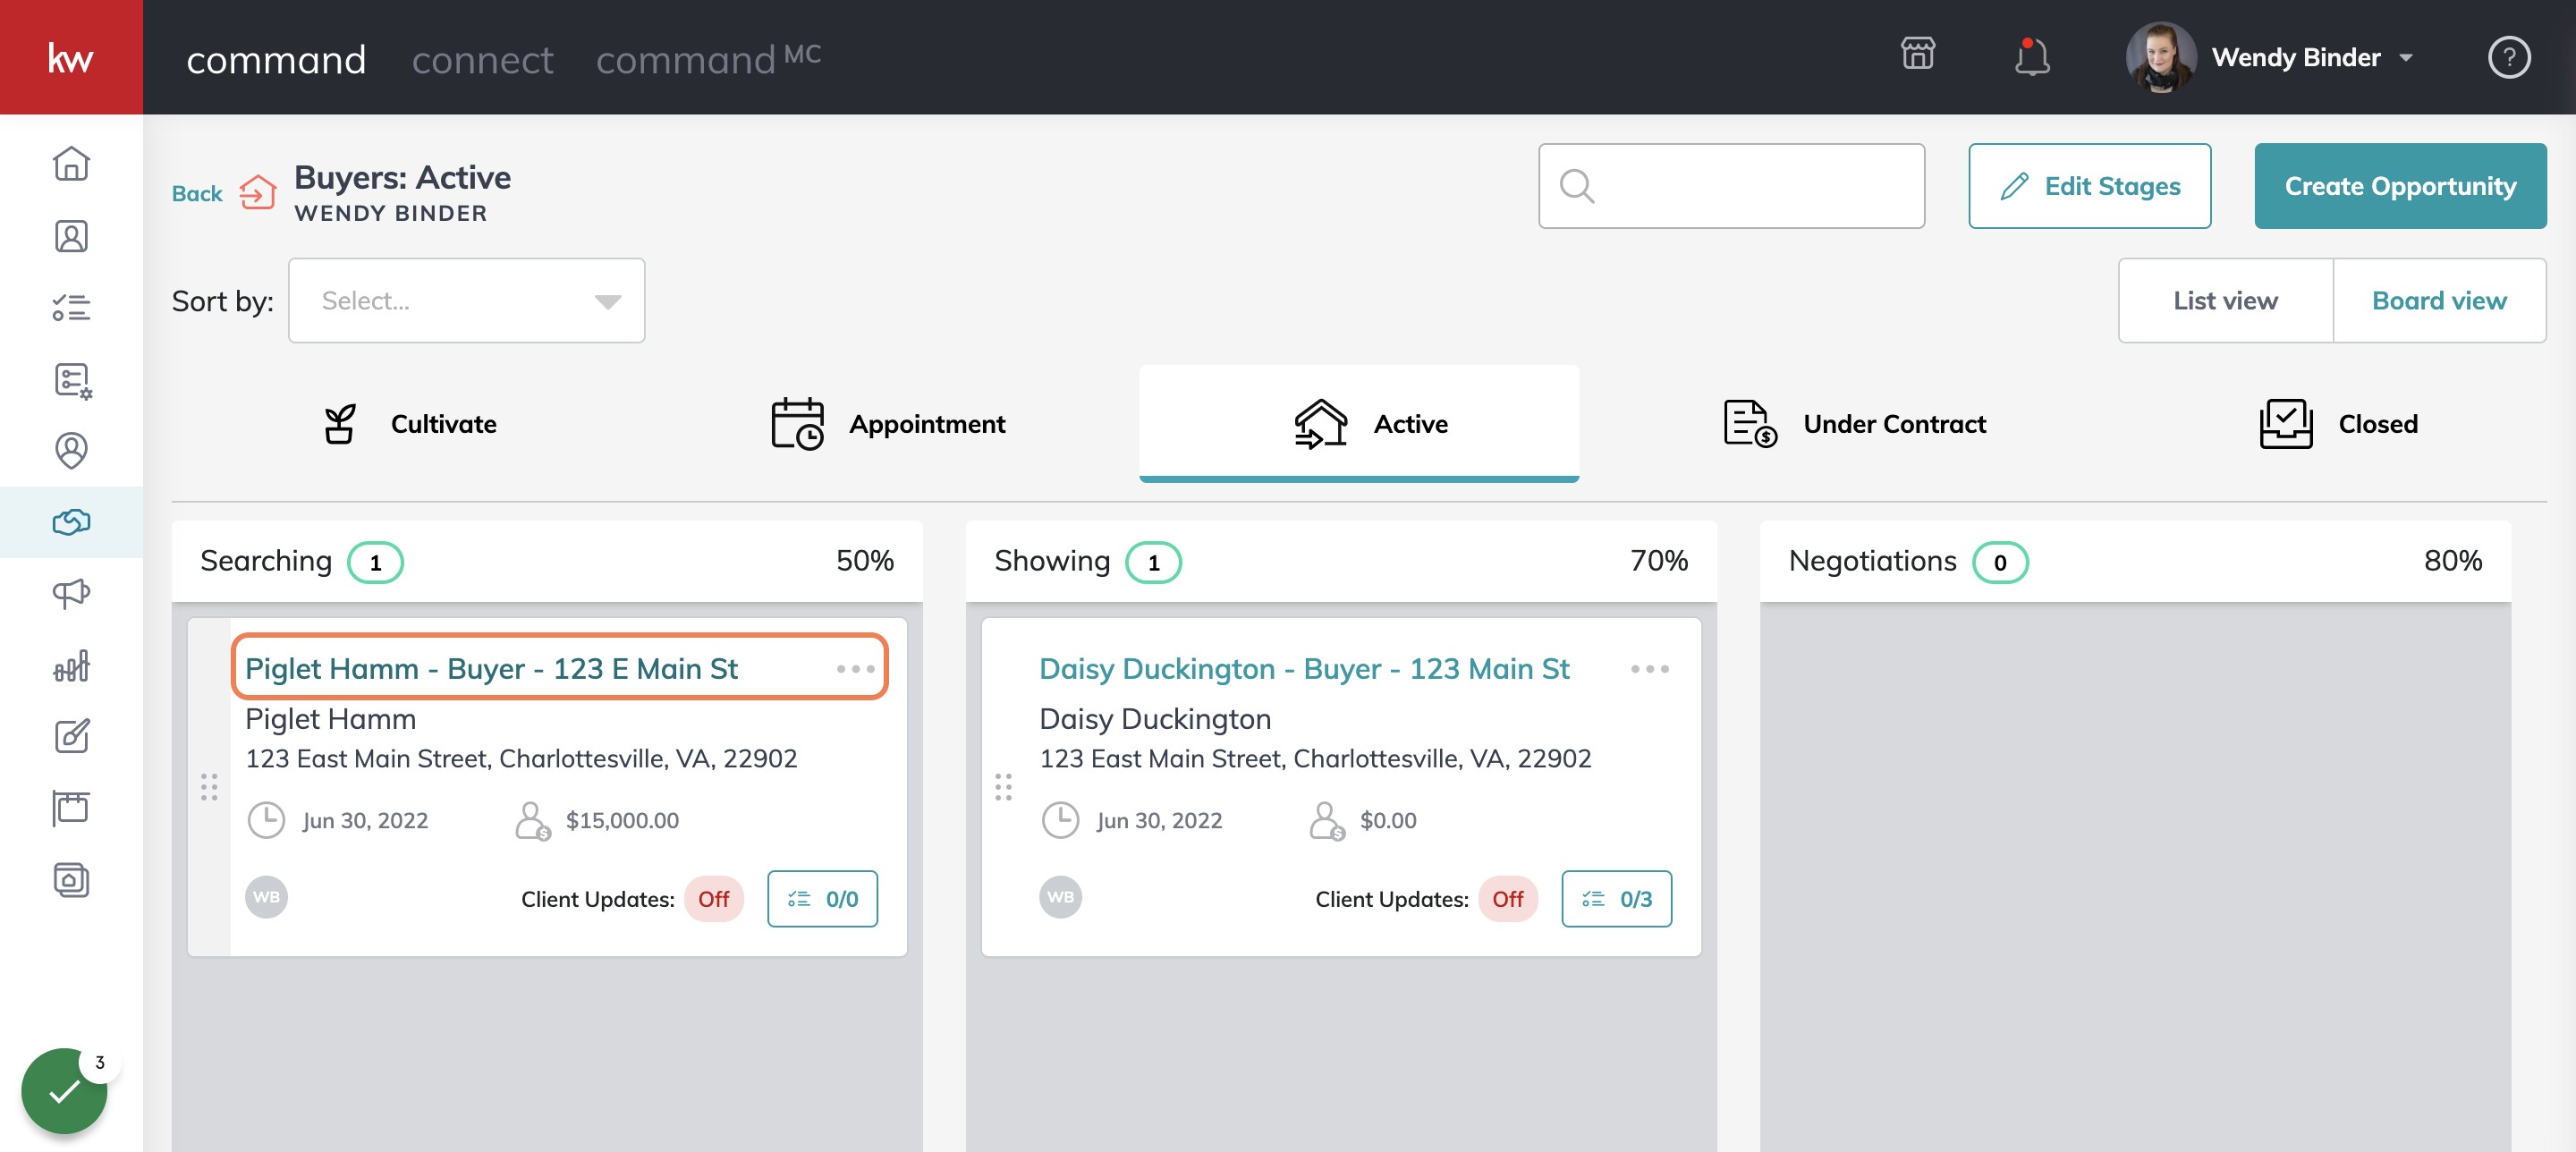This screenshot has width=2576, height=1152.
Task: Open the Home icon in sidebar
Action: pyautogui.click(x=71, y=164)
